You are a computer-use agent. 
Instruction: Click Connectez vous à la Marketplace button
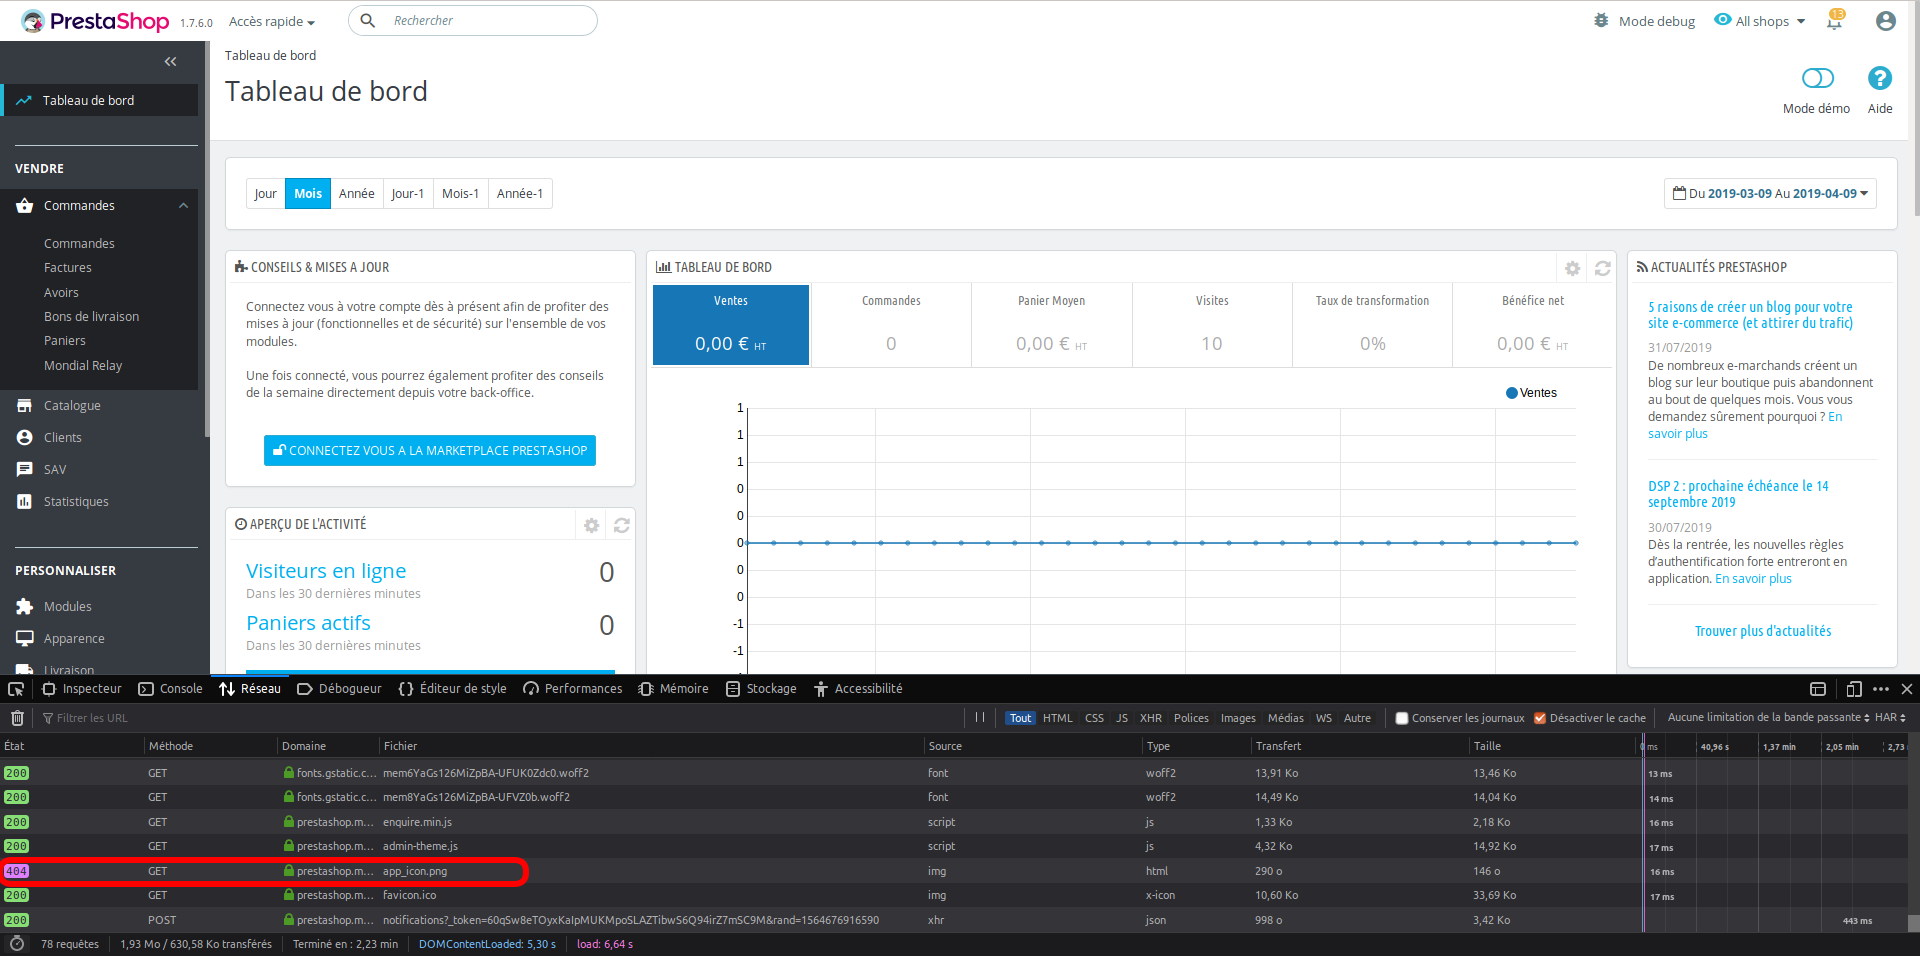click(x=430, y=451)
